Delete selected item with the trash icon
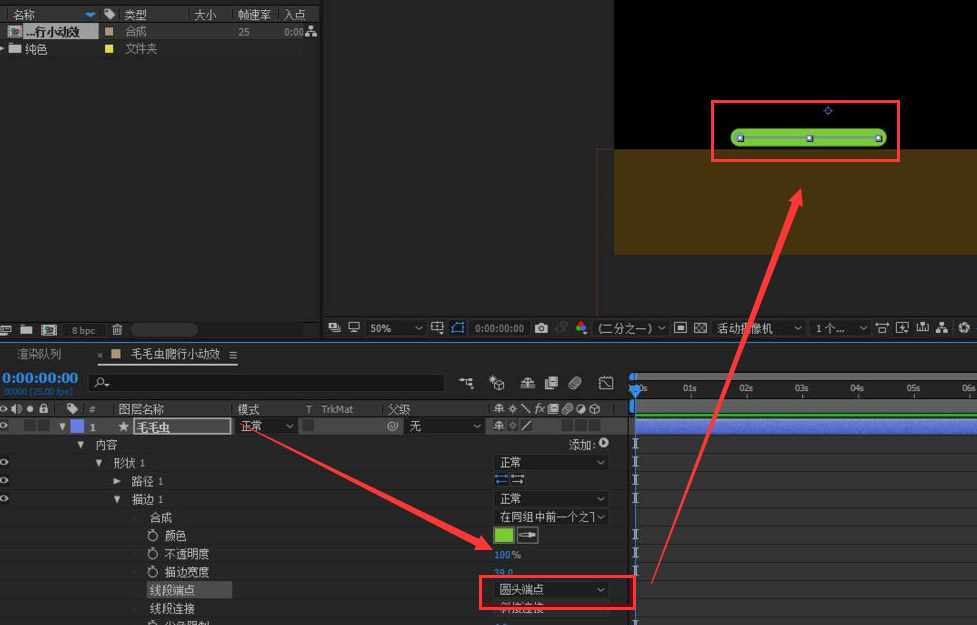Image resolution: width=977 pixels, height=625 pixels. click(x=117, y=330)
